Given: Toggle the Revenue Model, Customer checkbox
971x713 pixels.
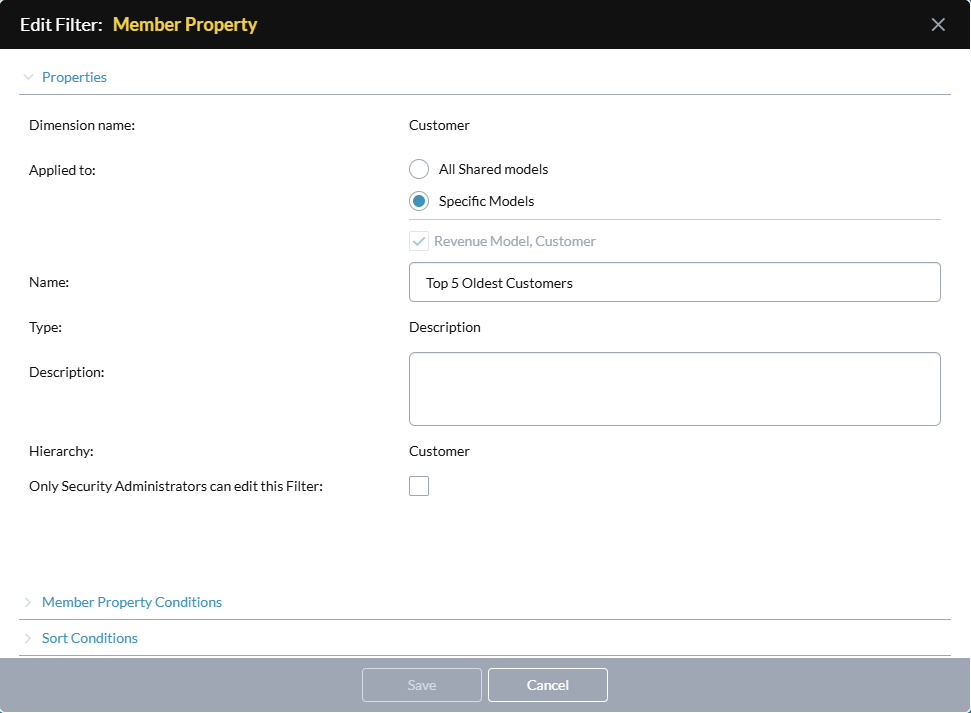Looking at the screenshot, I should (419, 241).
